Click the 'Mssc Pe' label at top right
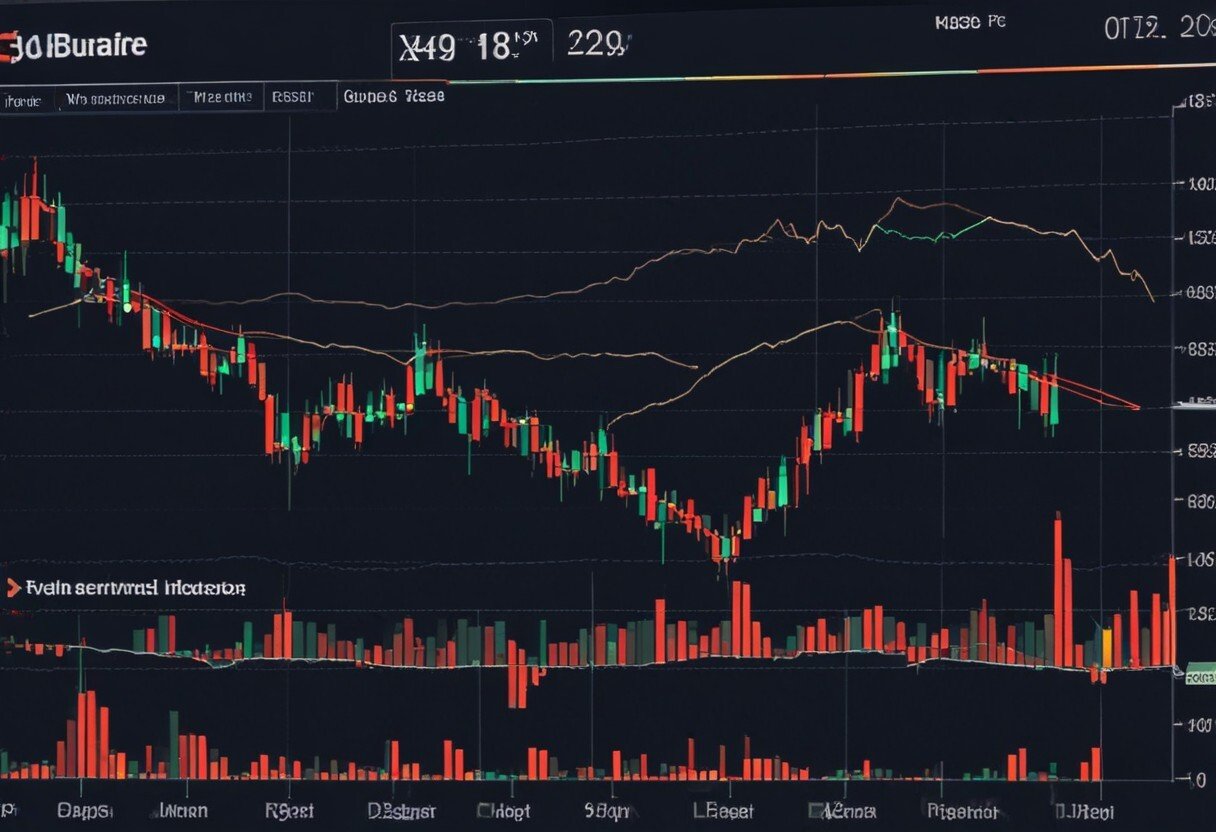This screenshot has width=1216, height=832. pyautogui.click(x=970, y=23)
